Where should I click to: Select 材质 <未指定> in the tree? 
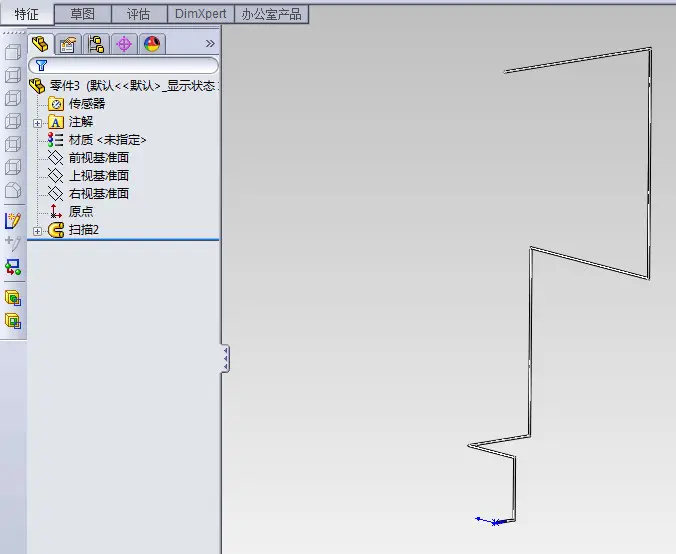tap(107, 140)
